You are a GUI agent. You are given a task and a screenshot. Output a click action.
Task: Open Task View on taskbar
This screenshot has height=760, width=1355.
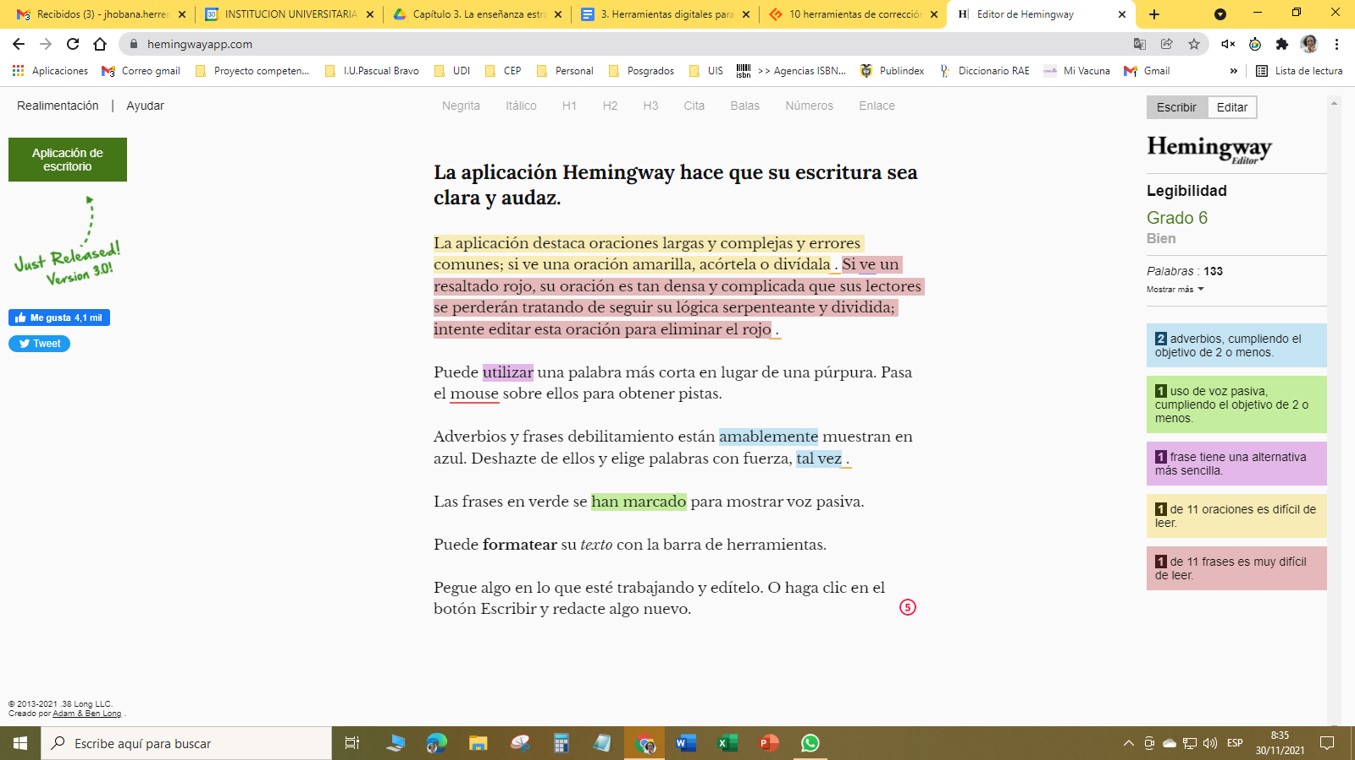click(x=352, y=743)
